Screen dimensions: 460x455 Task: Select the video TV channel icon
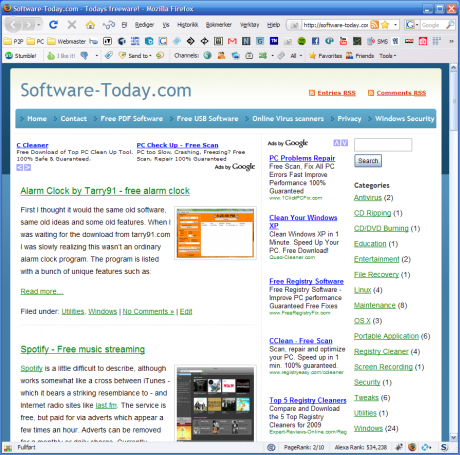click(249, 55)
